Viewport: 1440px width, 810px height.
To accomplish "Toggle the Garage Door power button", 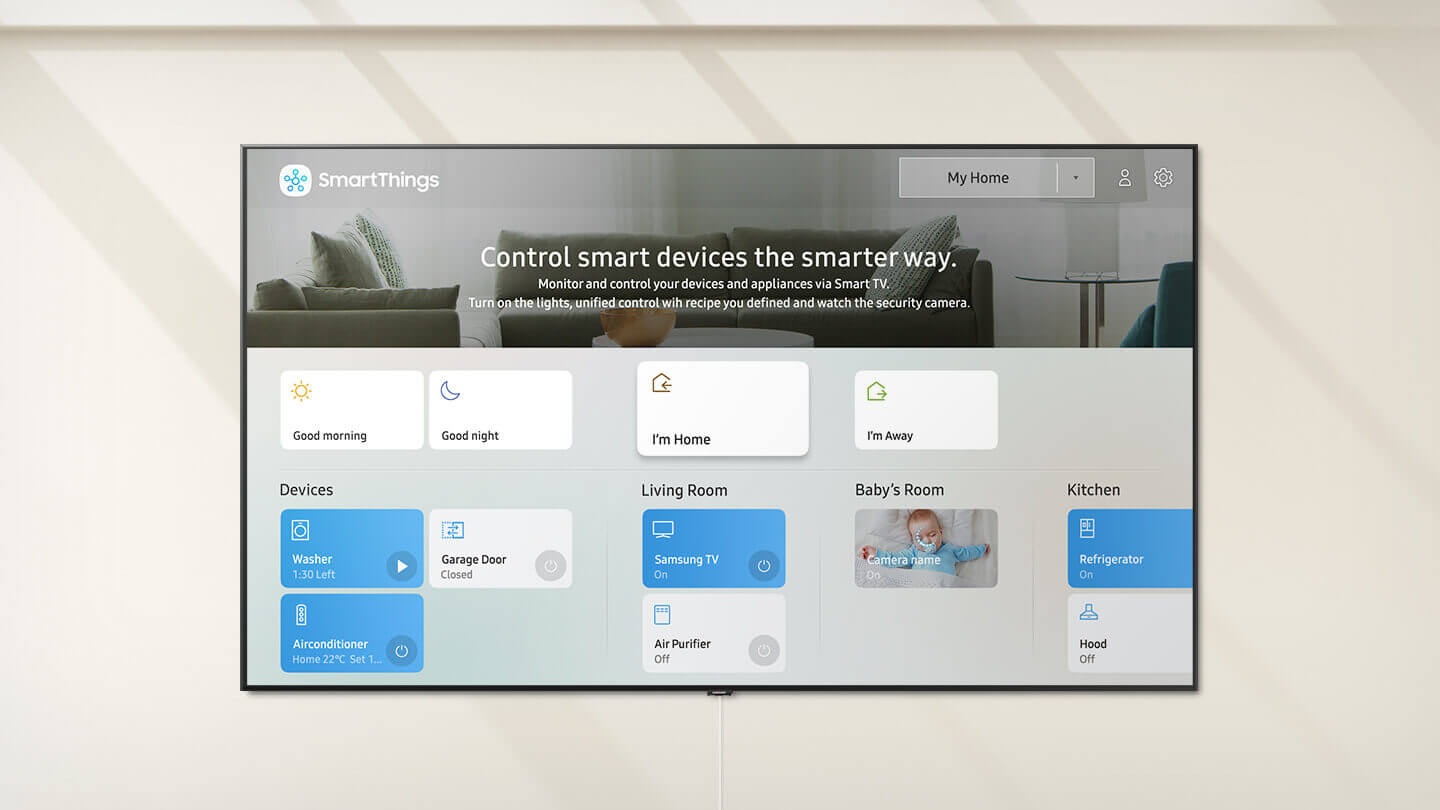I will click(551, 567).
